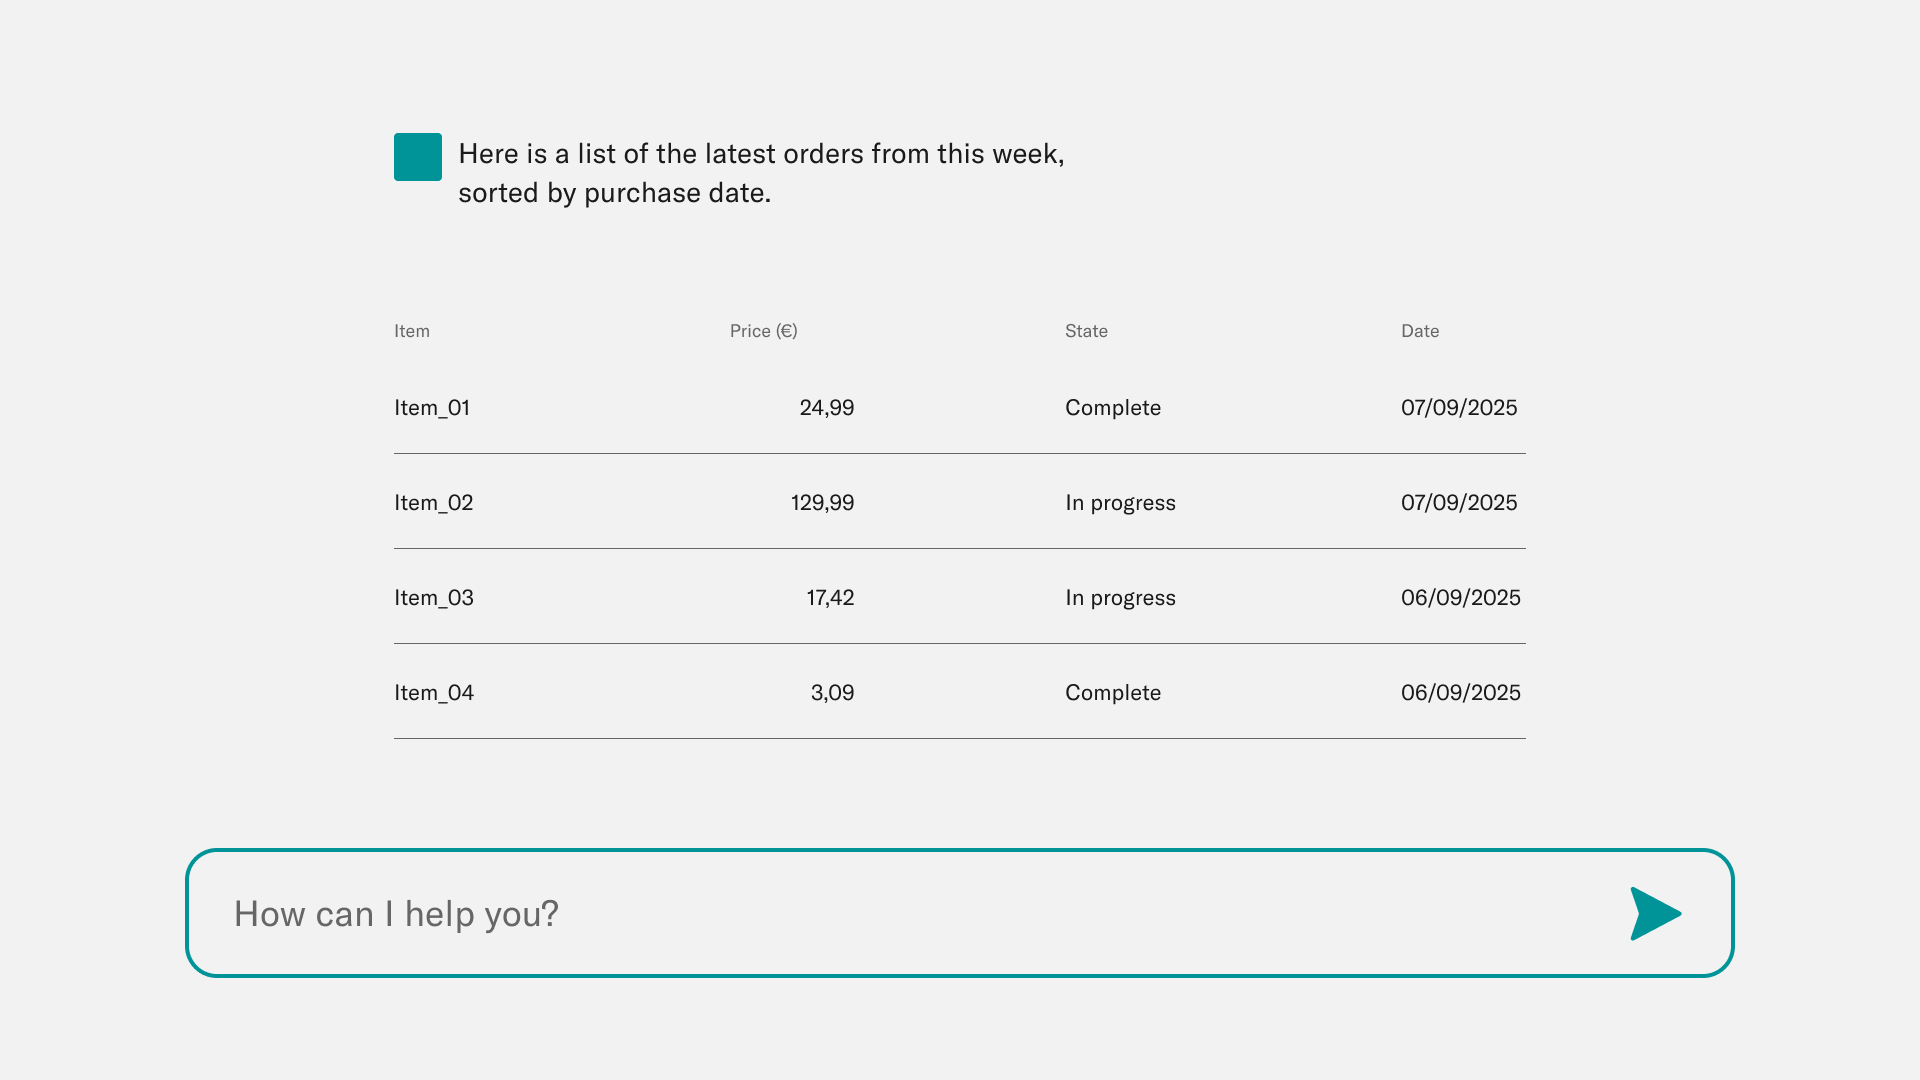Open the Item_02 order entry

(434, 503)
